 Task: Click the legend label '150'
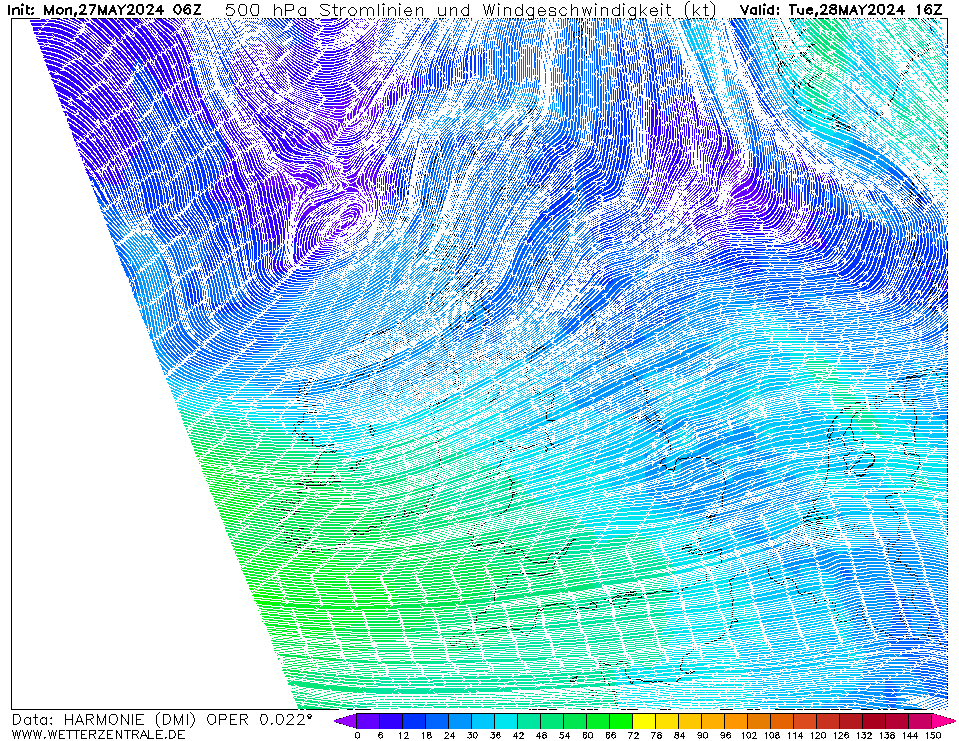coord(933,735)
